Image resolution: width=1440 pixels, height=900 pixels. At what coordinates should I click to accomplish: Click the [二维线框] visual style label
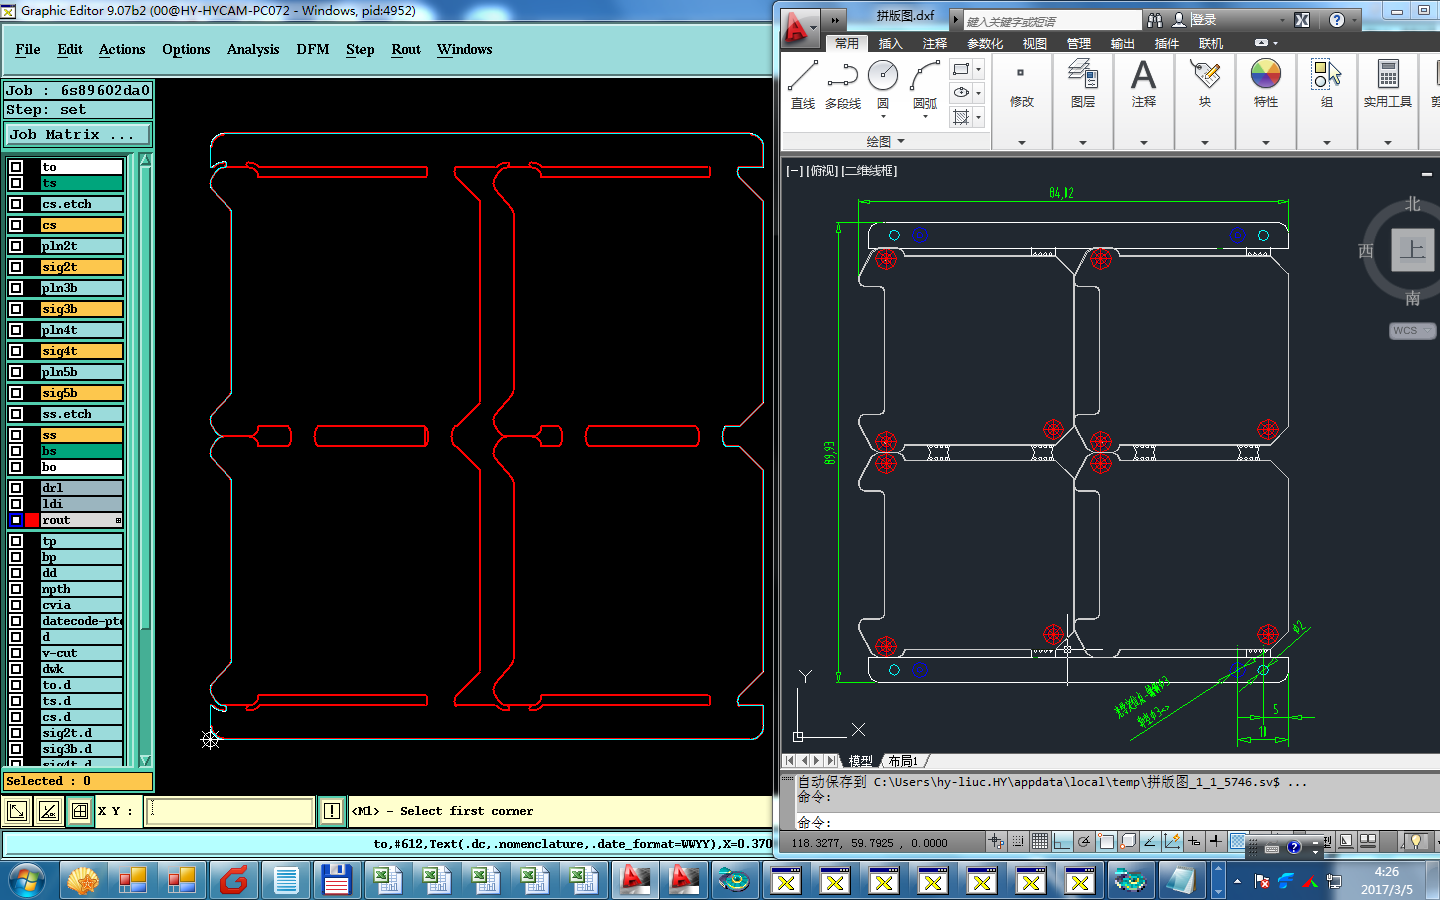(869, 171)
